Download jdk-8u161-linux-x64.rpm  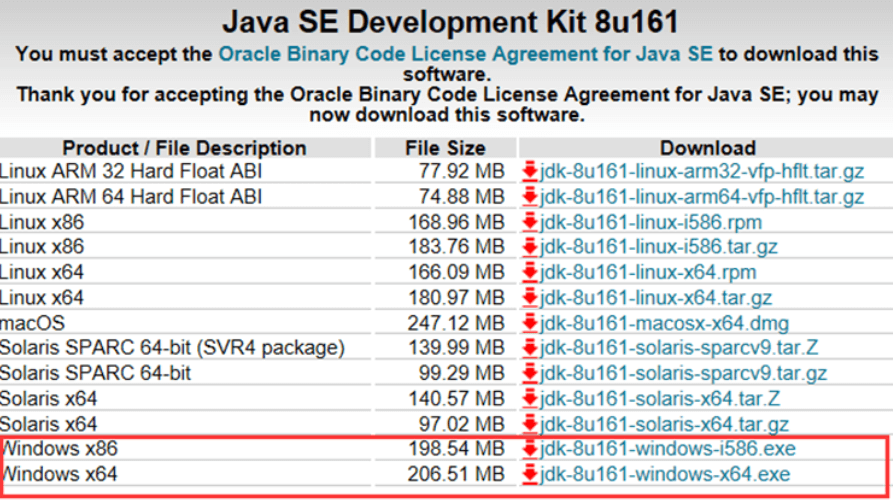648,272
